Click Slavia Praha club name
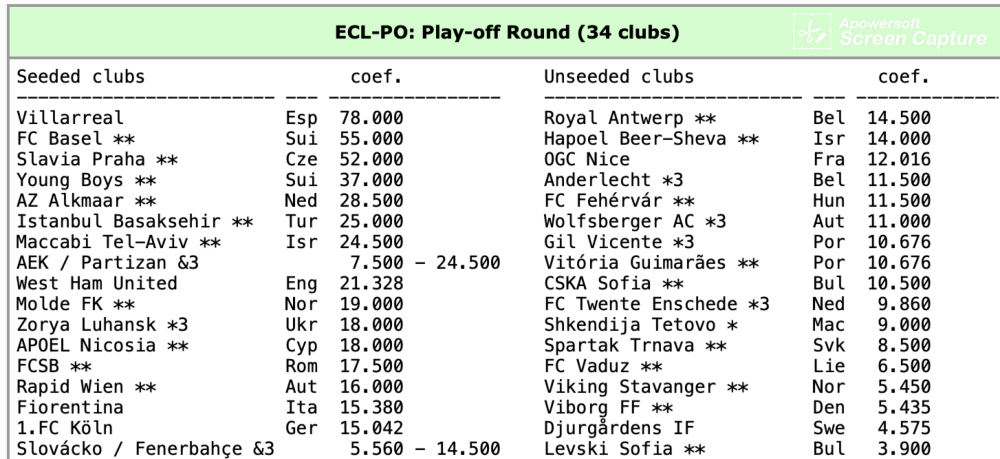 click(x=81, y=159)
